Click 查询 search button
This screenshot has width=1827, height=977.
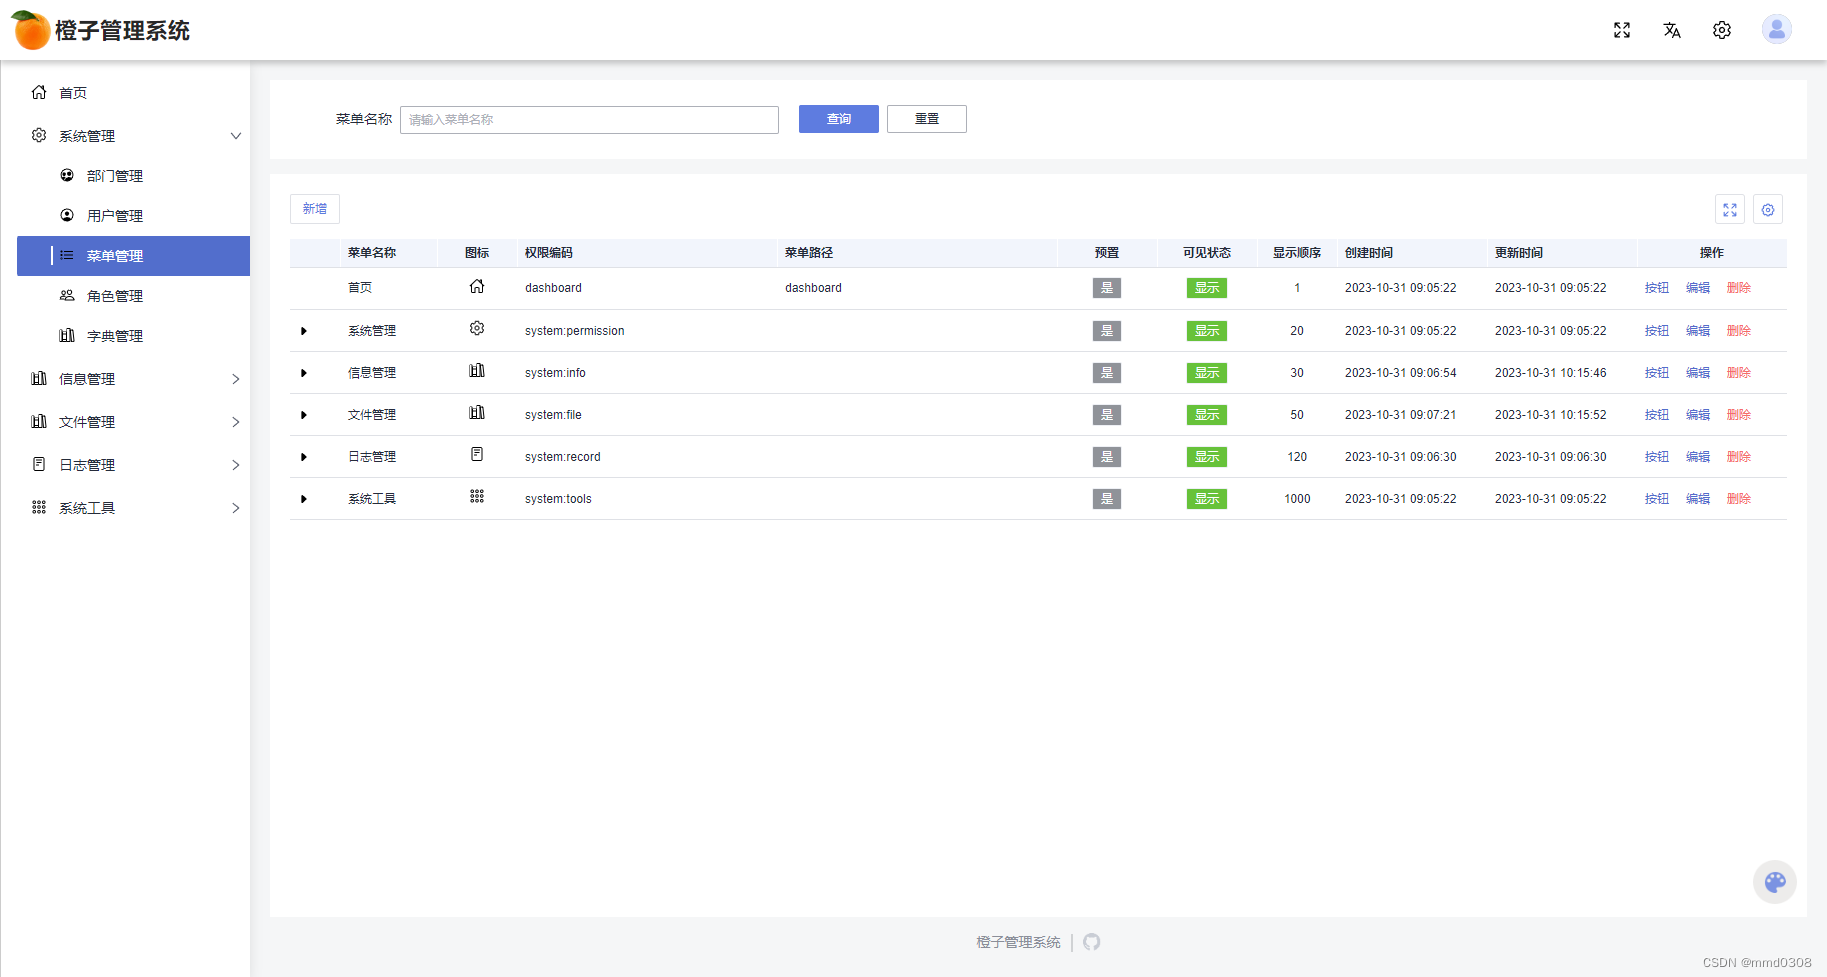[839, 119]
